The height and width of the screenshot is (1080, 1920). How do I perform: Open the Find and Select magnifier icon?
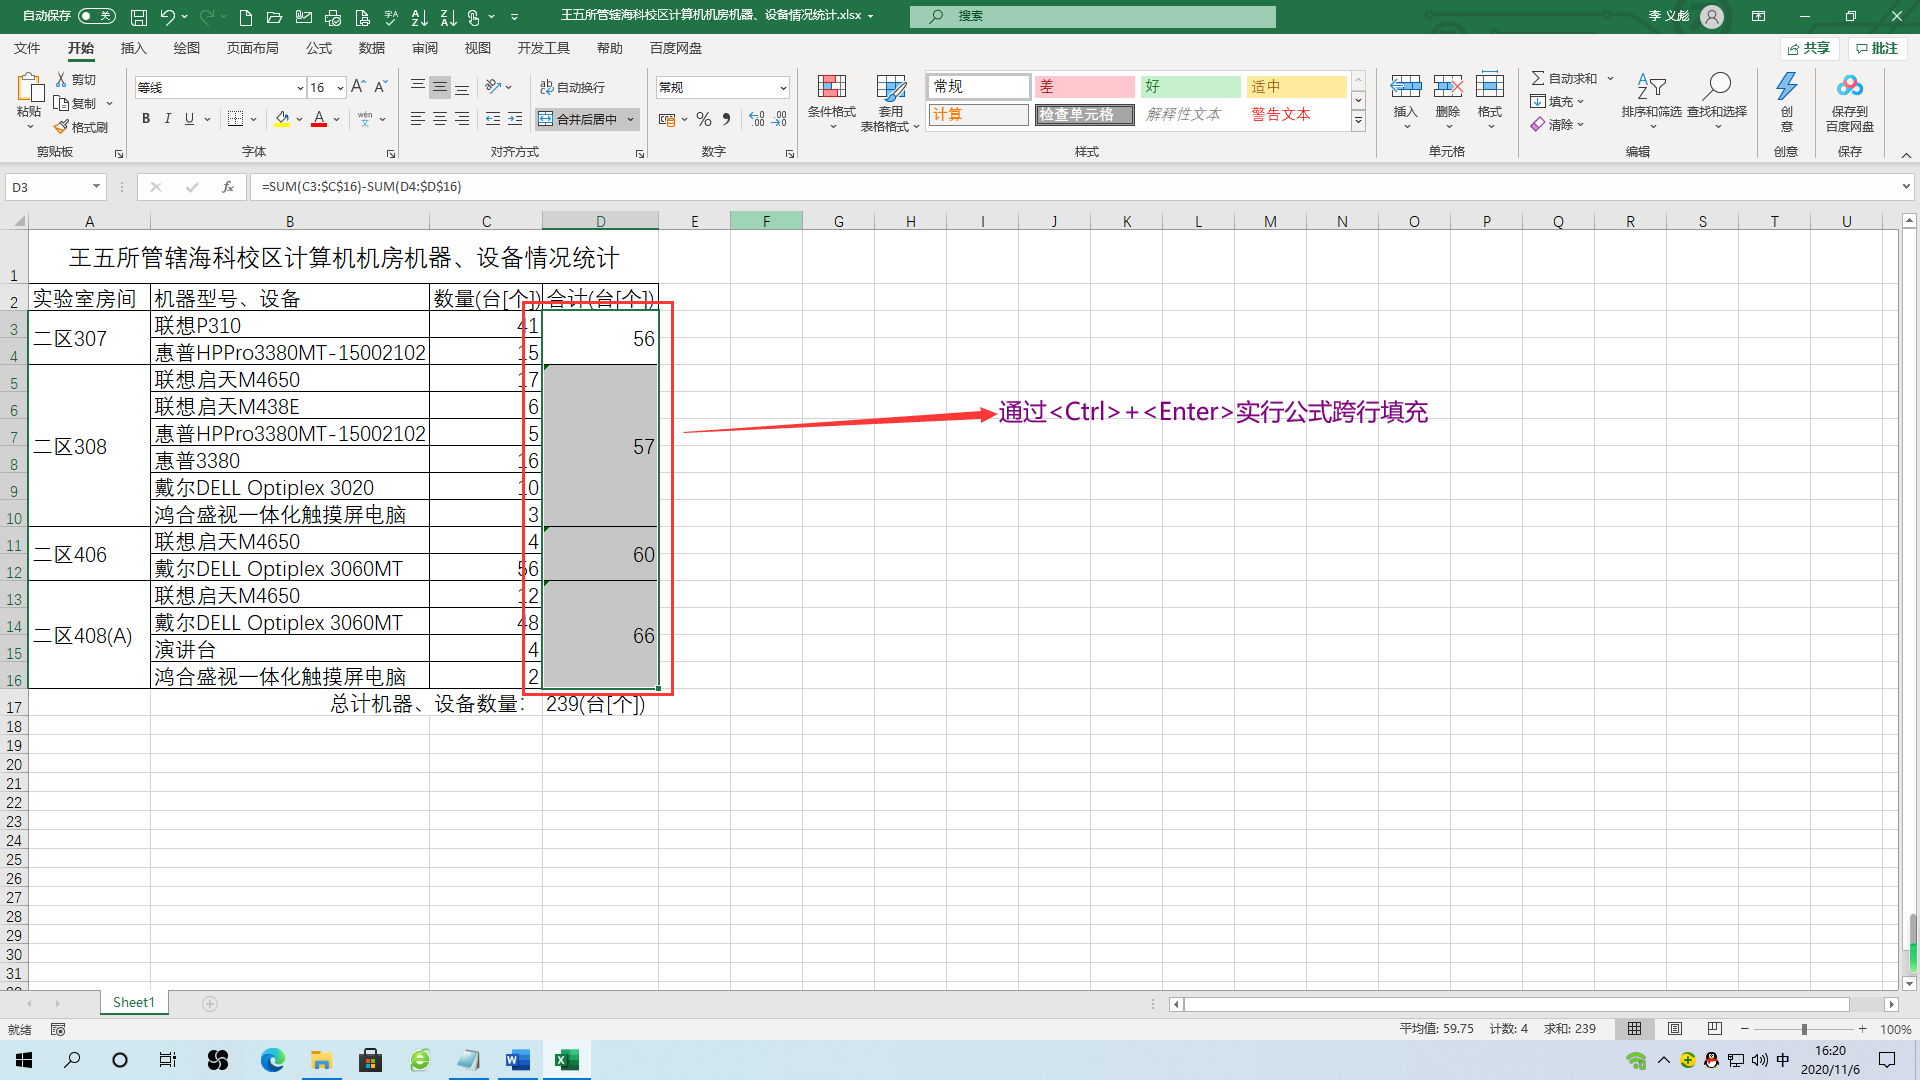click(1717, 86)
